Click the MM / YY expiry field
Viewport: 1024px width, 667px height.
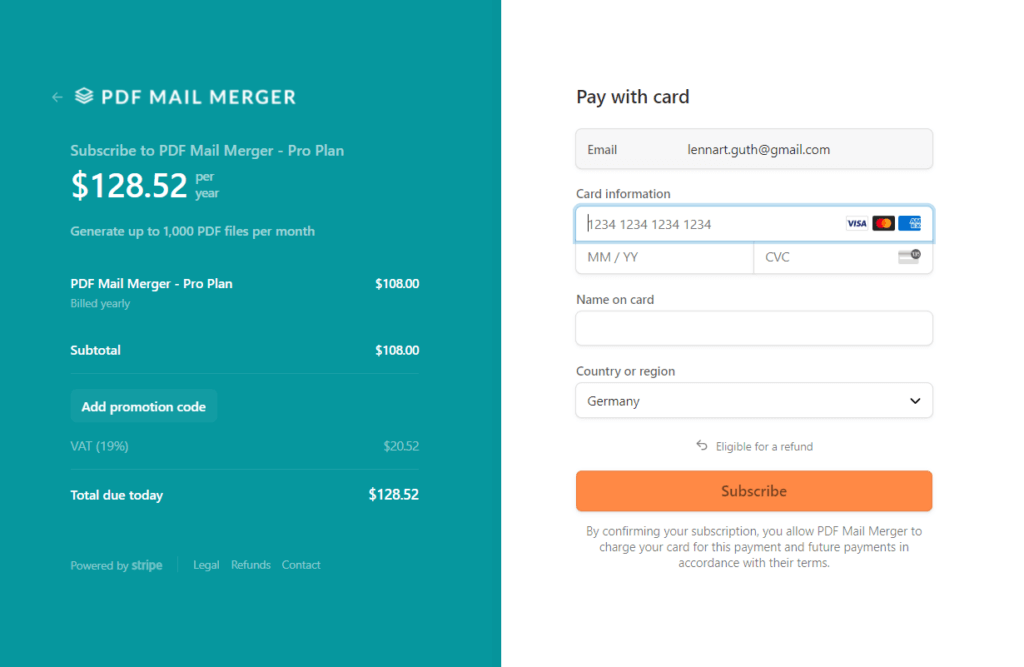tap(663, 257)
